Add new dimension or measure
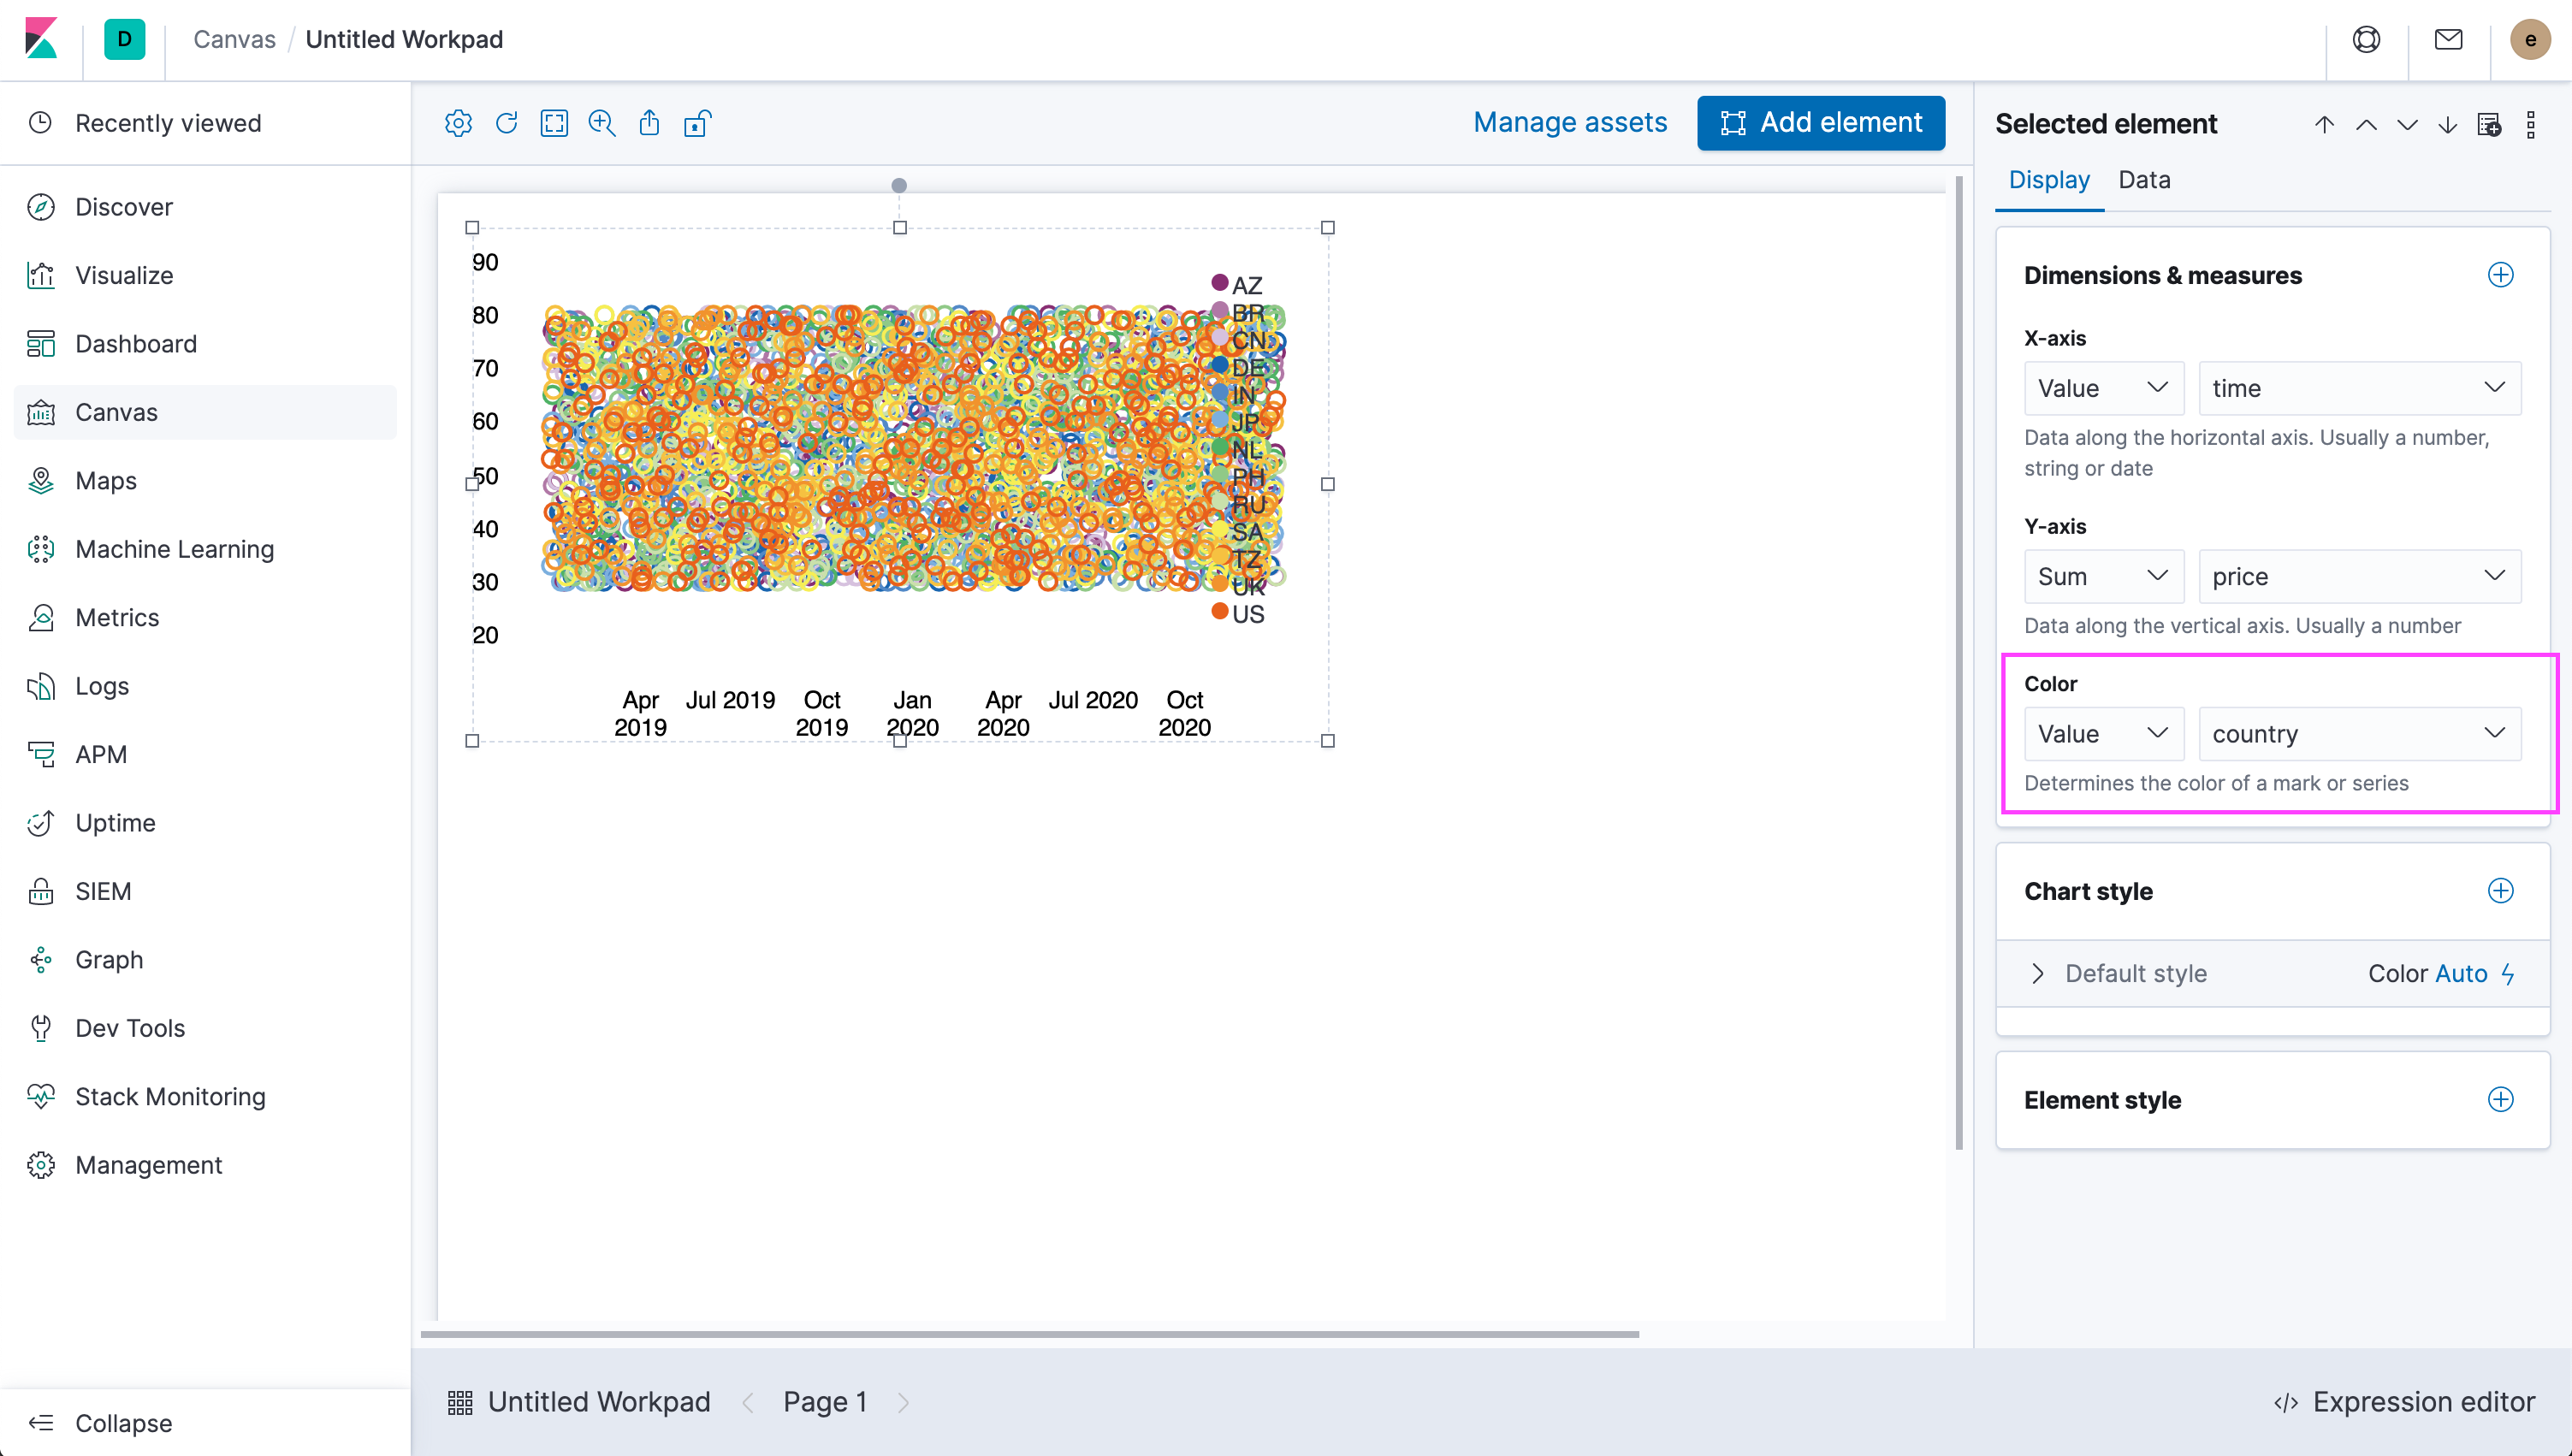Screen dimensions: 2572x1456 pos(2500,275)
